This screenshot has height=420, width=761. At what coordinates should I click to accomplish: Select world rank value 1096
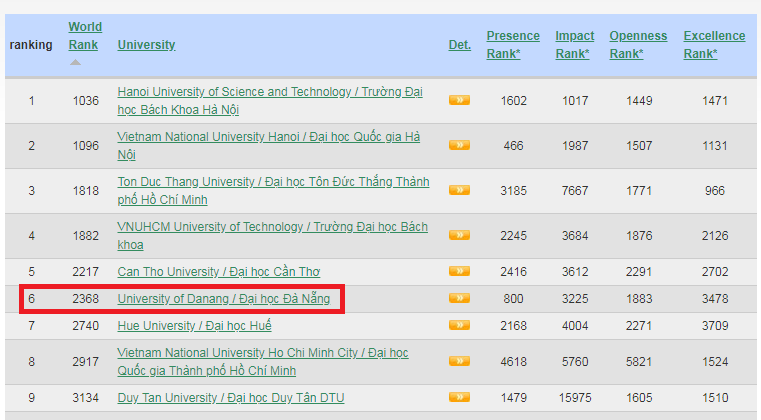click(x=85, y=146)
